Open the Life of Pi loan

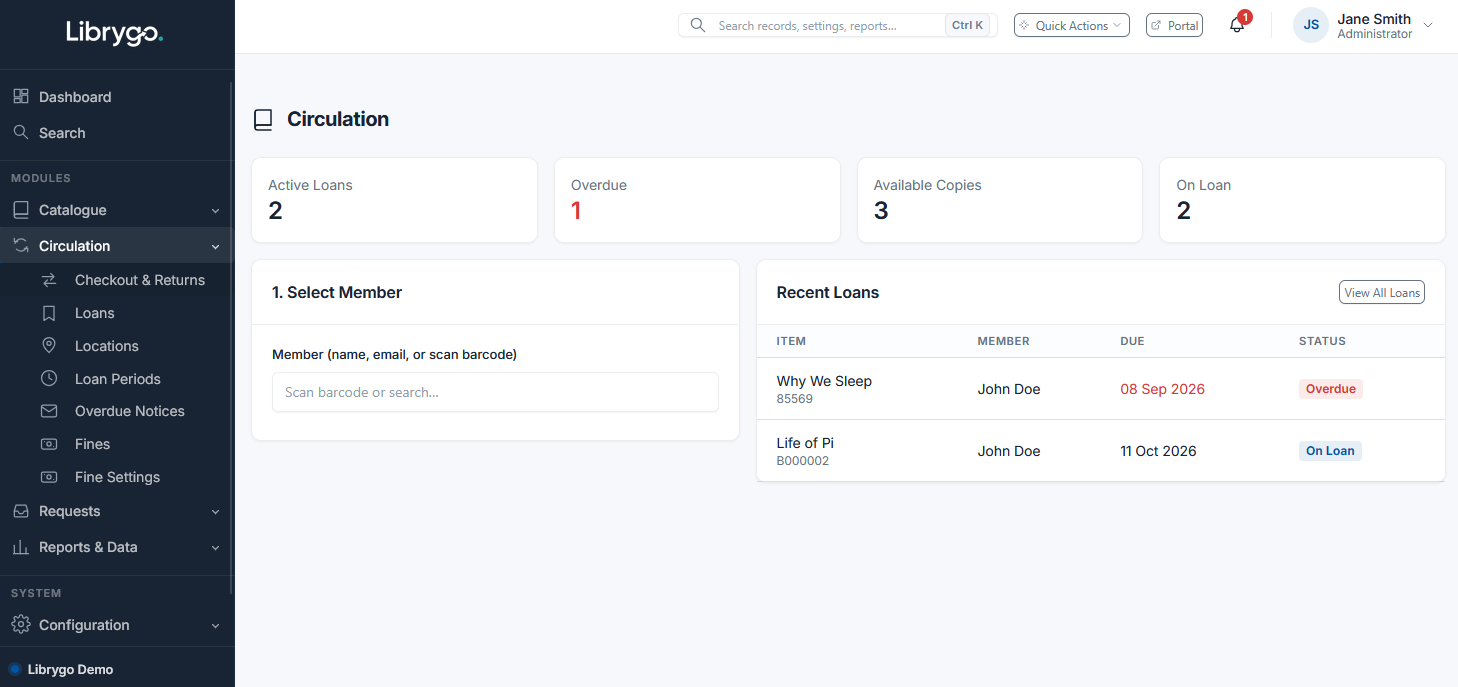[x=805, y=443]
